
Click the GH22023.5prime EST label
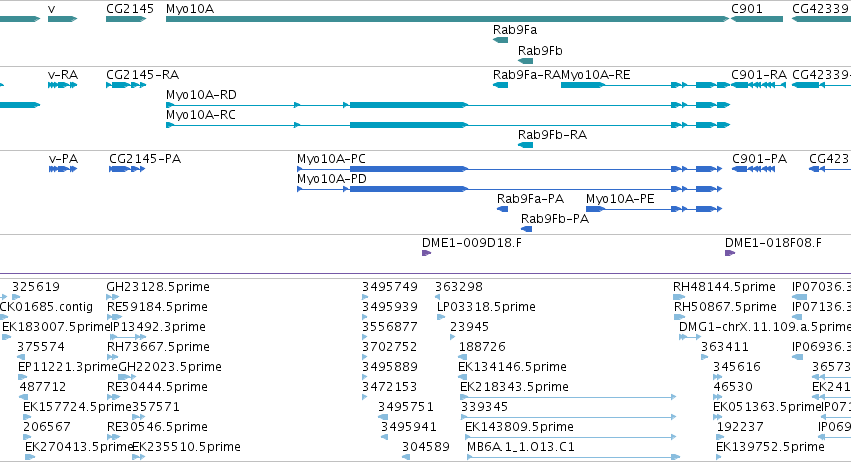[x=170, y=367]
